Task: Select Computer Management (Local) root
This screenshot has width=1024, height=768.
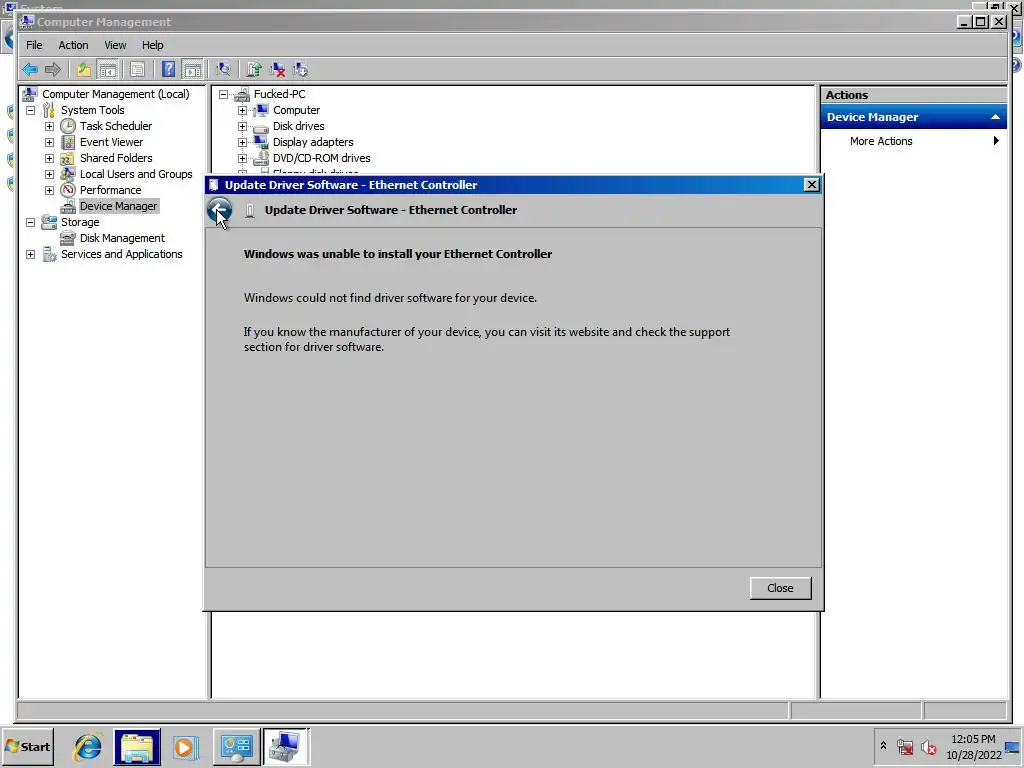Action: tap(116, 94)
